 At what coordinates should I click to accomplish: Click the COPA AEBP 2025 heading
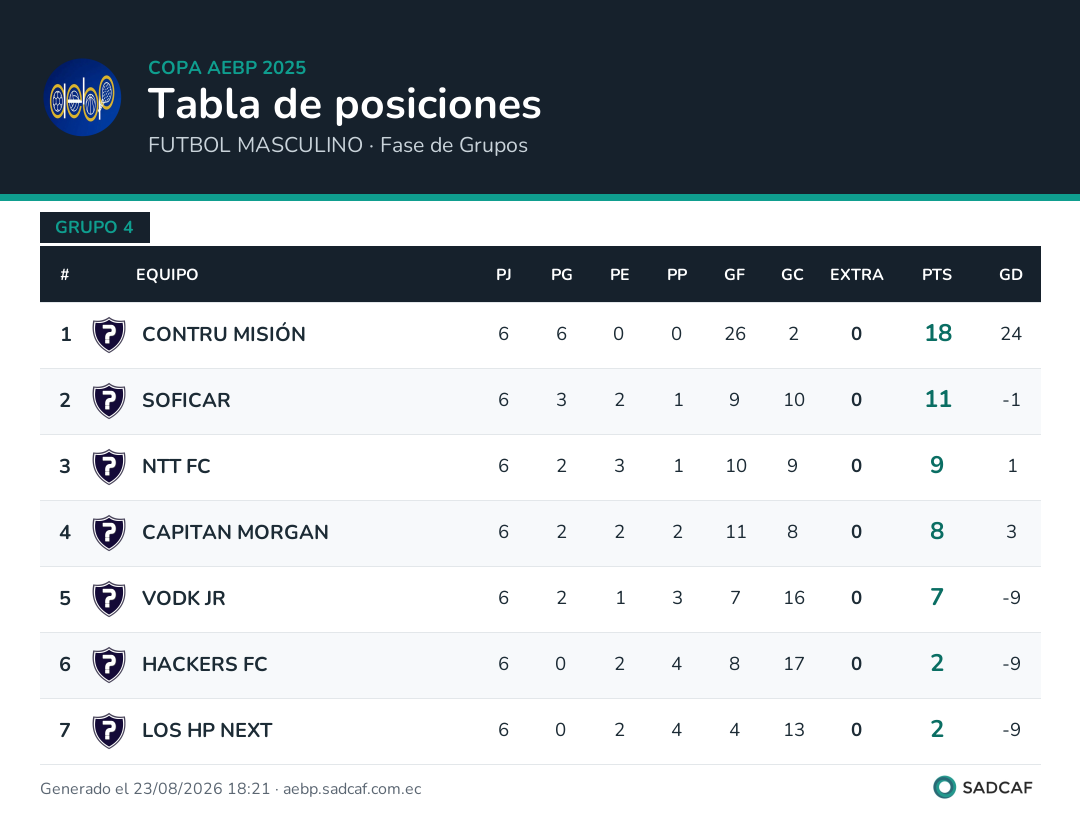227,67
